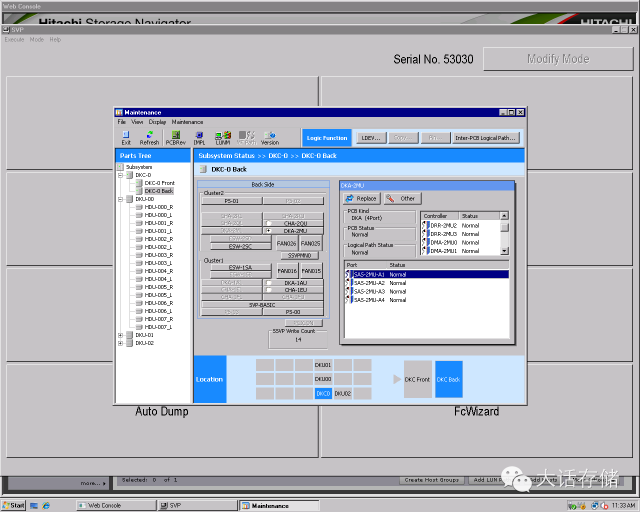Viewport: 640px width, 512px height.
Task: Expand the DKU-02 tree node
Action: [121, 343]
